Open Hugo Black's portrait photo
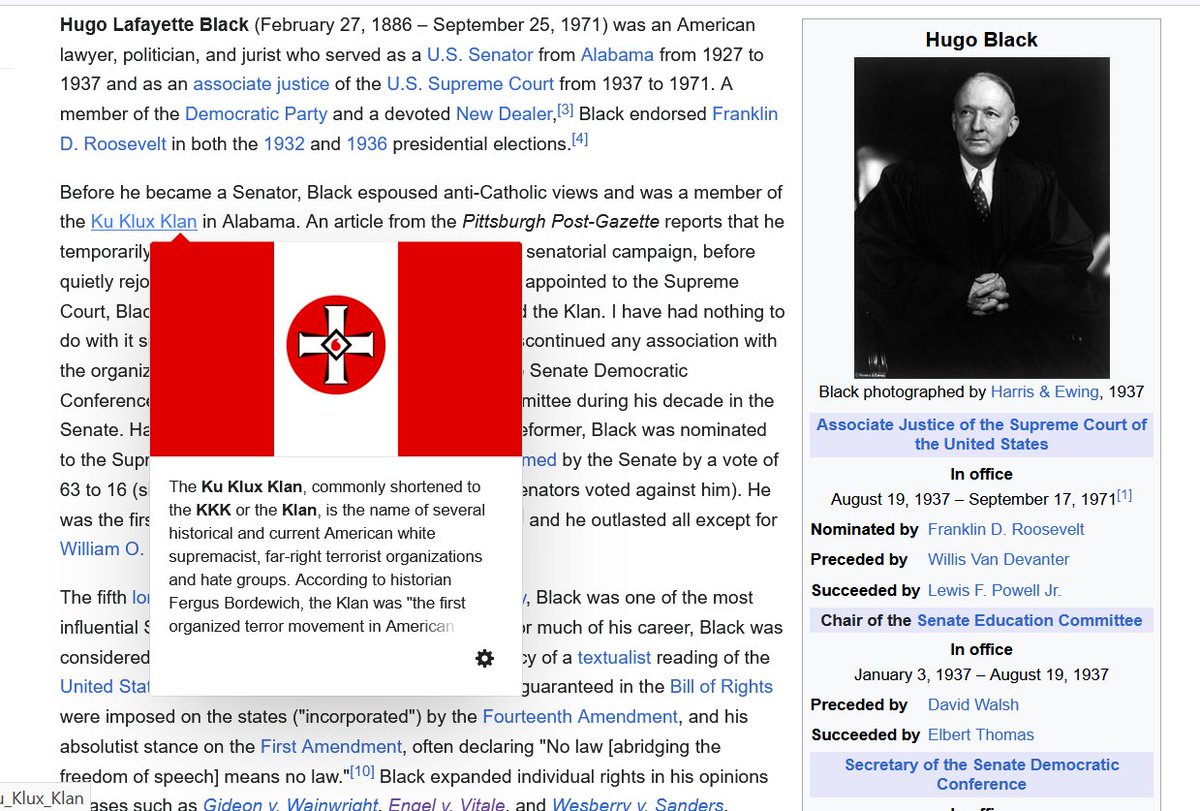Screen dimensions: 1200x811 pos(981,217)
